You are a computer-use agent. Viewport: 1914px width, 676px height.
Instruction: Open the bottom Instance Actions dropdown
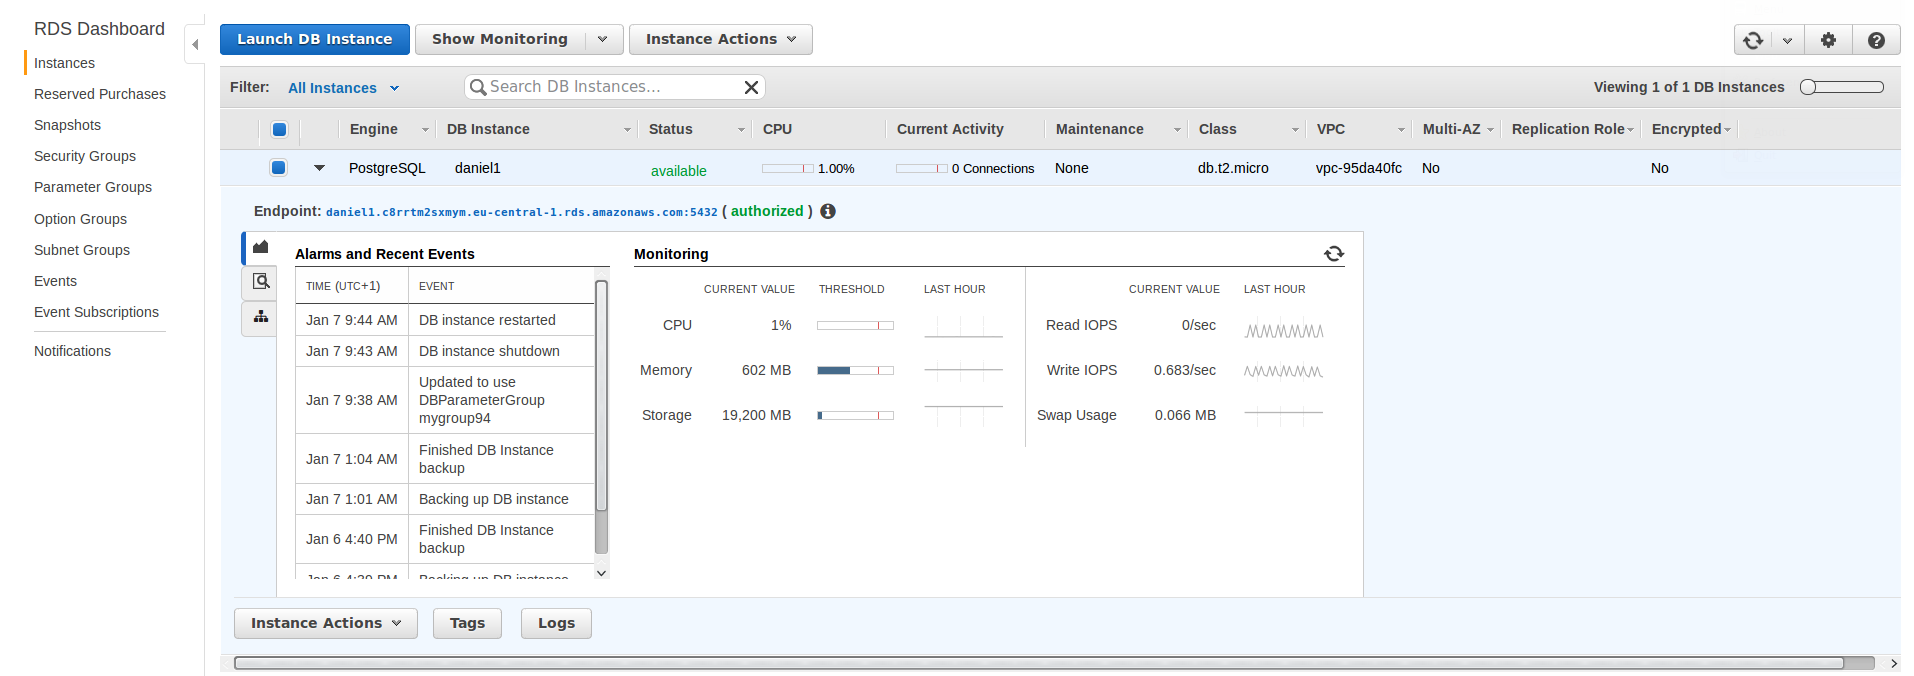pos(325,623)
